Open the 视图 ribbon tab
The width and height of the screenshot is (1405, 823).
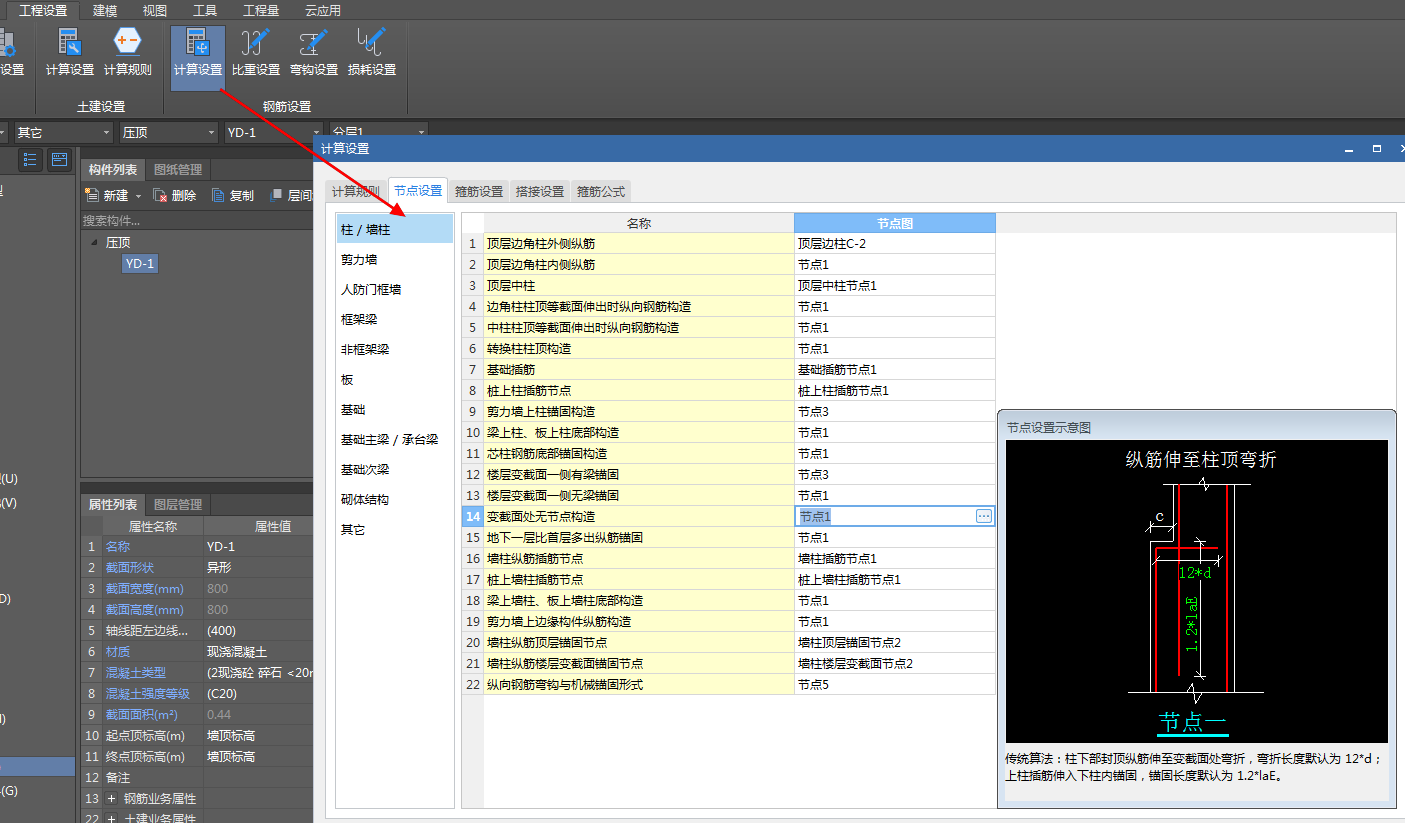coord(155,10)
